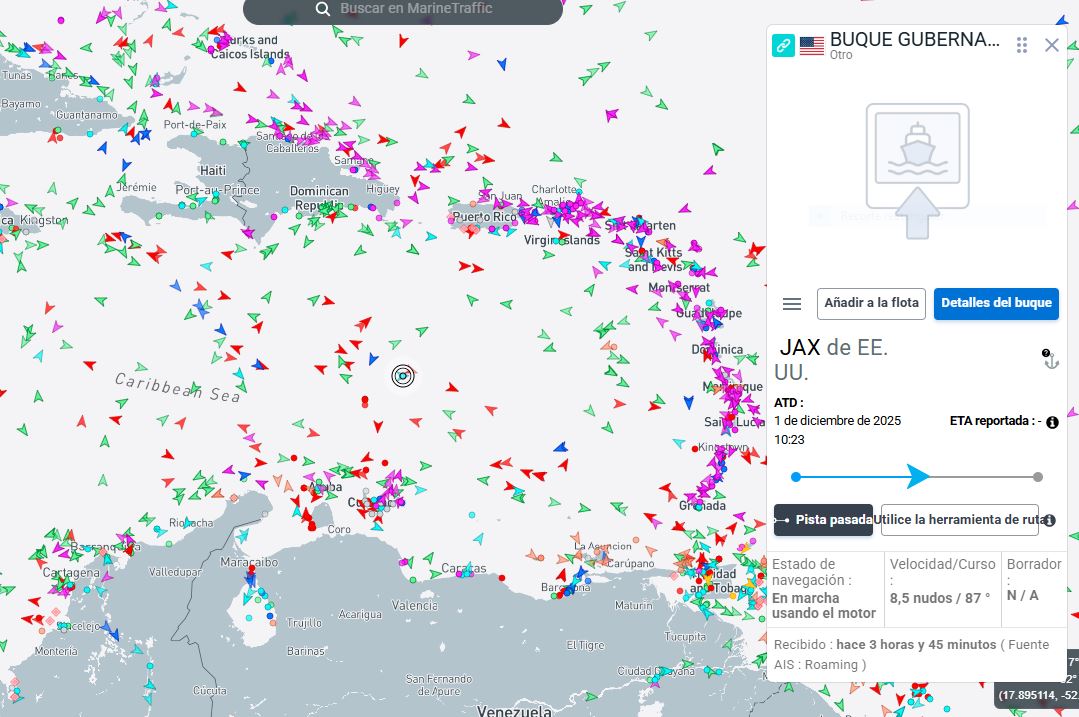This screenshot has width=1079, height=717.
Task: Click the teal link icon beside the flag
Action: pos(784,45)
